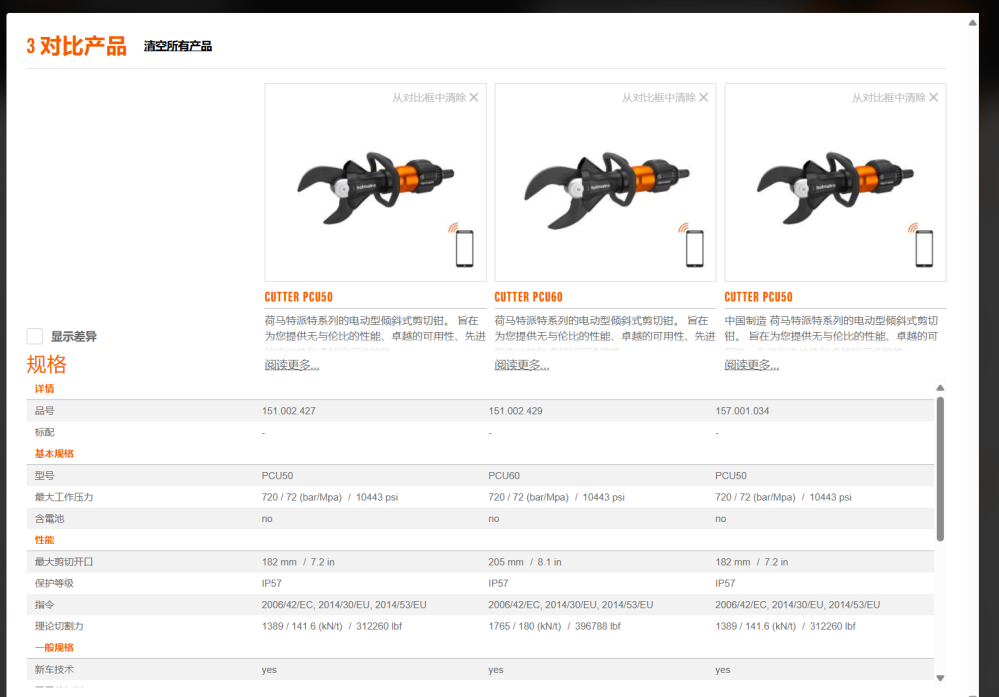Screen dimensions: 999x697
Task: Click the 品号 row label
Action: coord(45,411)
